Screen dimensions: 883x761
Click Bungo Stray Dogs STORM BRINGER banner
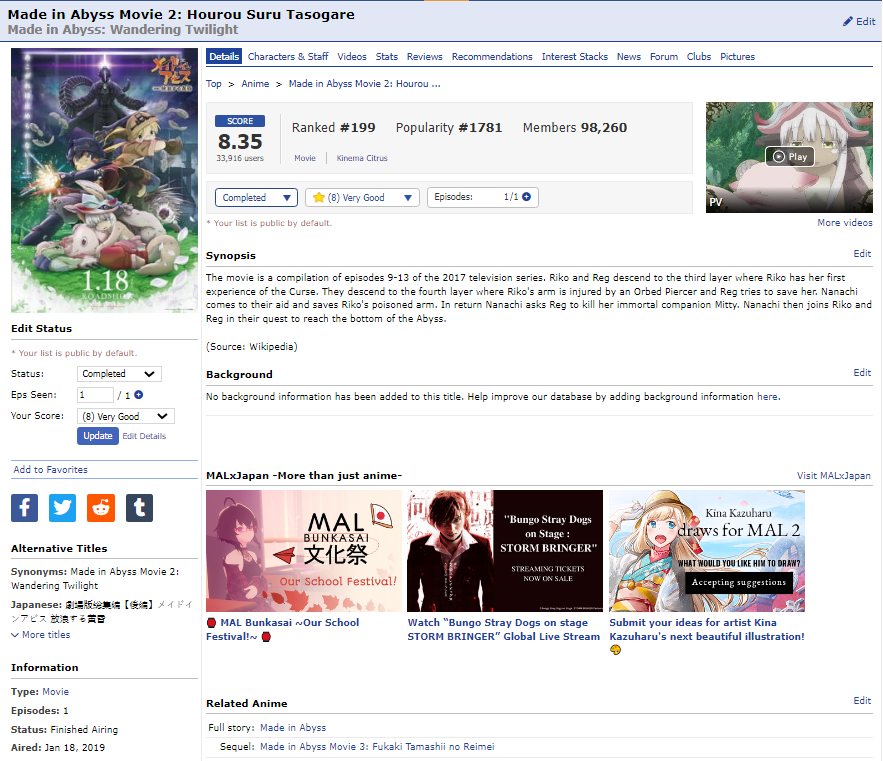[505, 551]
